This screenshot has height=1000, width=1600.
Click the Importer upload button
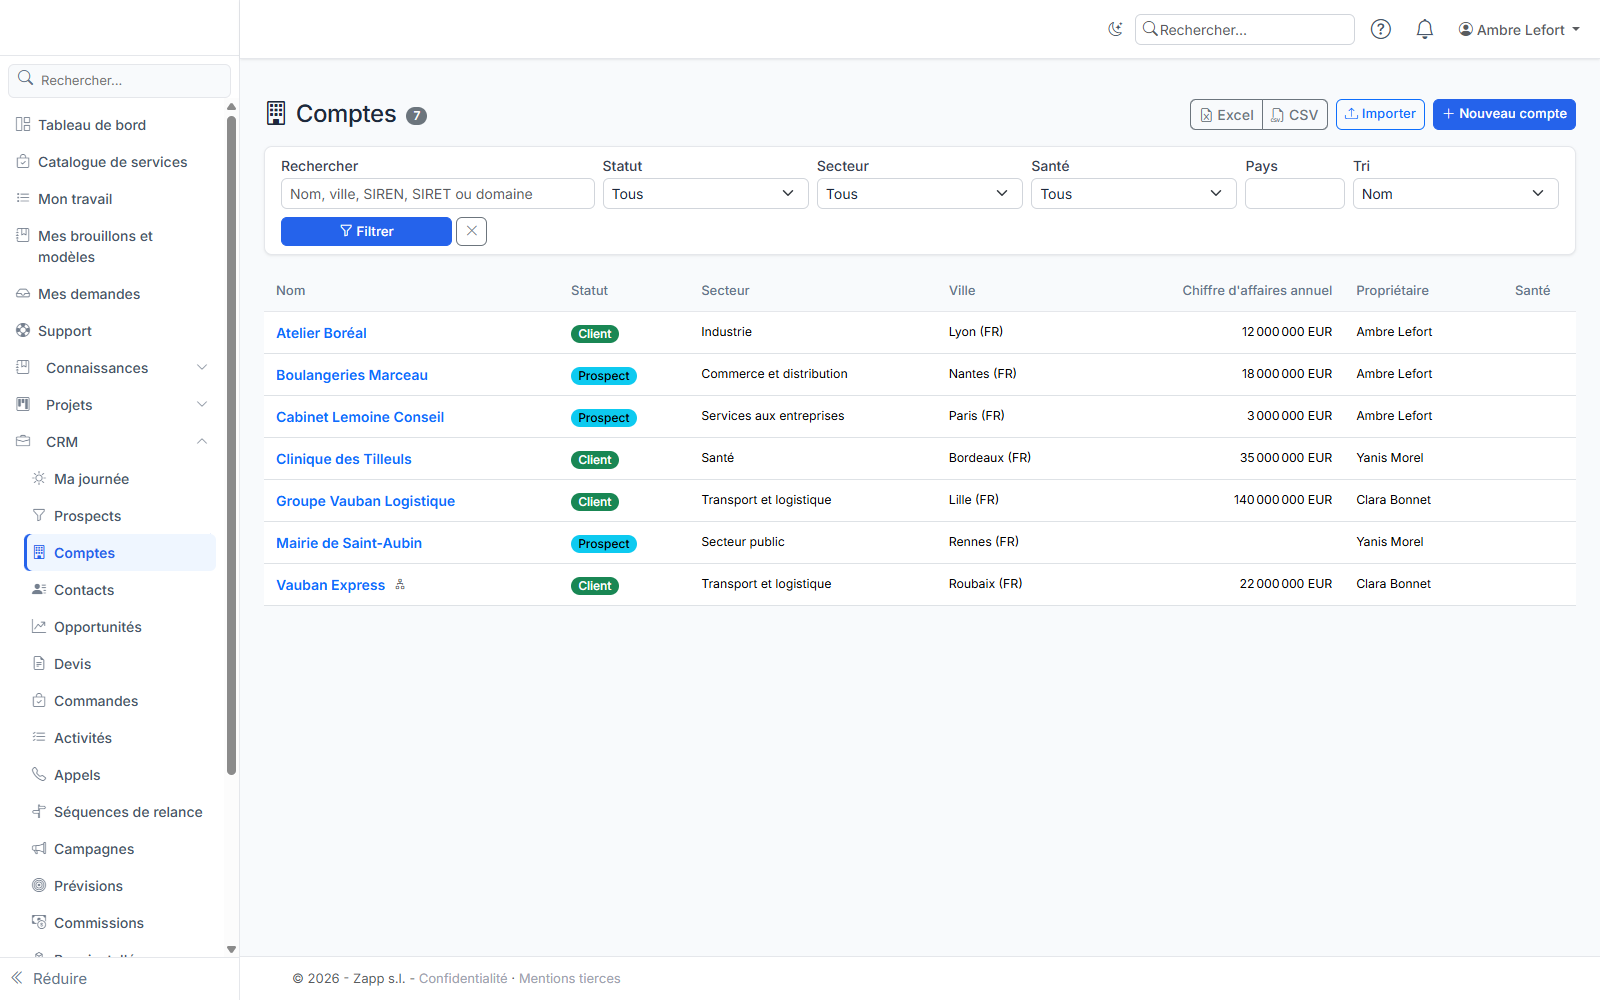[x=1380, y=114]
